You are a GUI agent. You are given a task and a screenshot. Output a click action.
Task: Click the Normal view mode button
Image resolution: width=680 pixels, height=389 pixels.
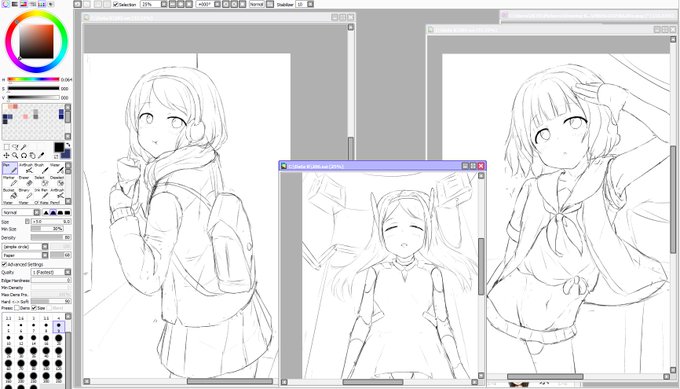pyautogui.click(x=257, y=4)
